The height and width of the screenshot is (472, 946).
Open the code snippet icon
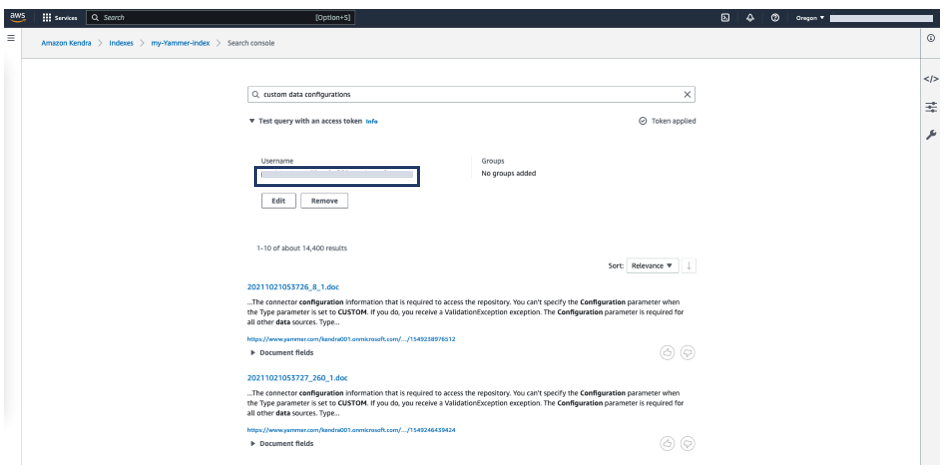click(x=931, y=79)
